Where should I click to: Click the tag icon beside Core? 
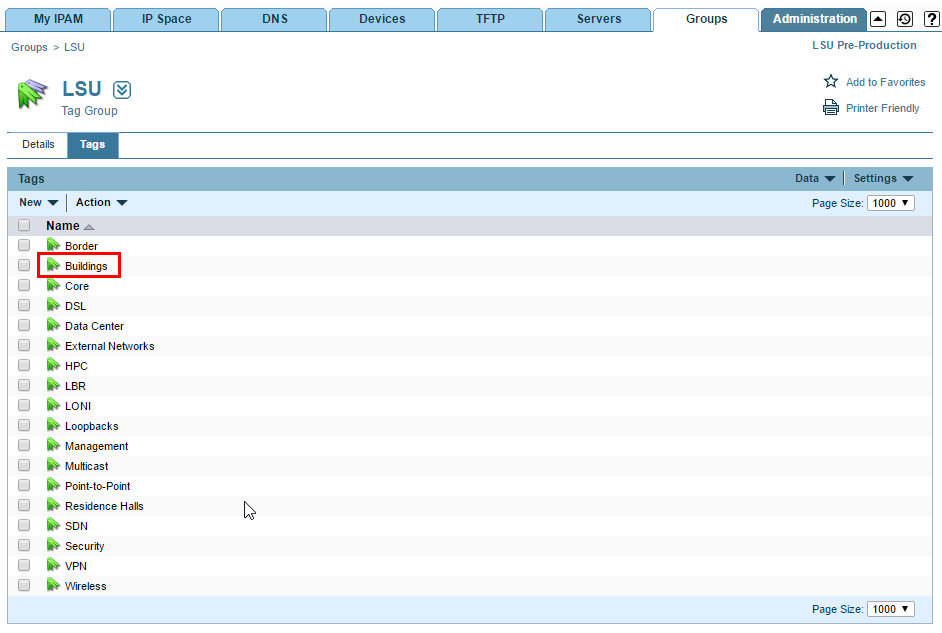point(53,285)
